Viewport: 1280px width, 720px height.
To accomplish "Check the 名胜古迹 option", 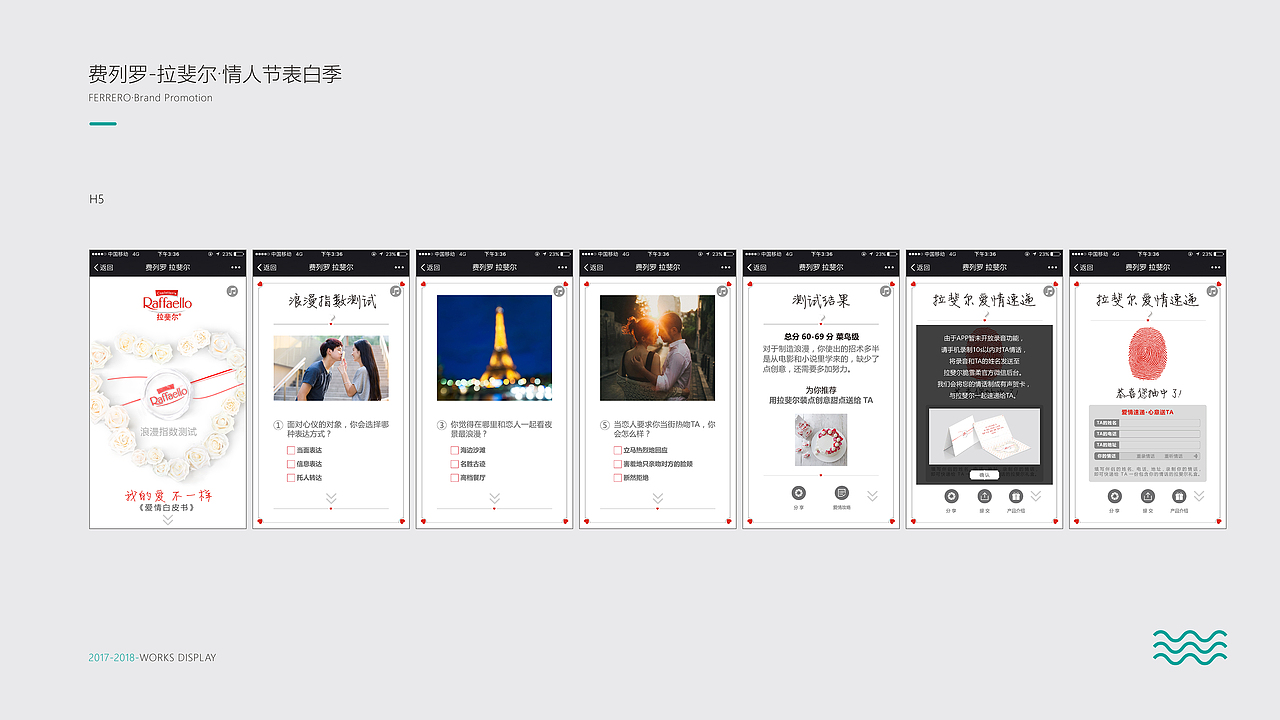I will click(x=454, y=464).
